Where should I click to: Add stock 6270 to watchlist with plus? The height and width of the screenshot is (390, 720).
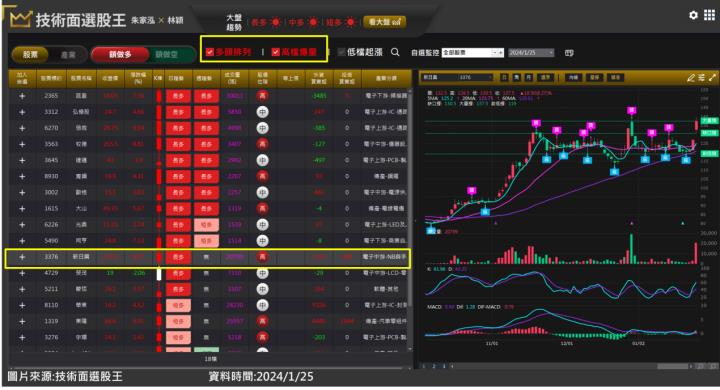(x=22, y=128)
